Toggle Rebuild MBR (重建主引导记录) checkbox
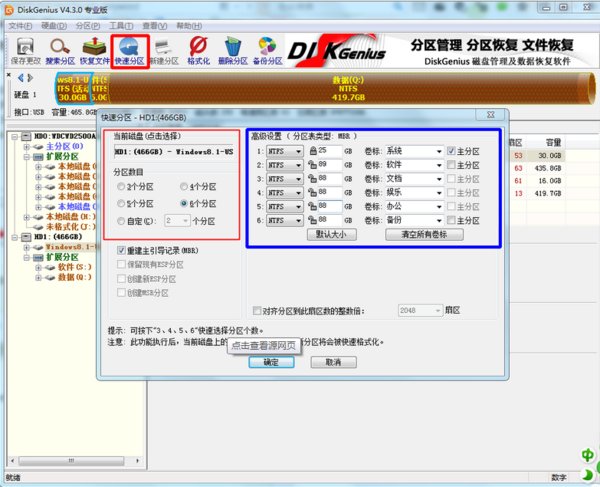Viewport: 600px width, 487px height. (121, 251)
